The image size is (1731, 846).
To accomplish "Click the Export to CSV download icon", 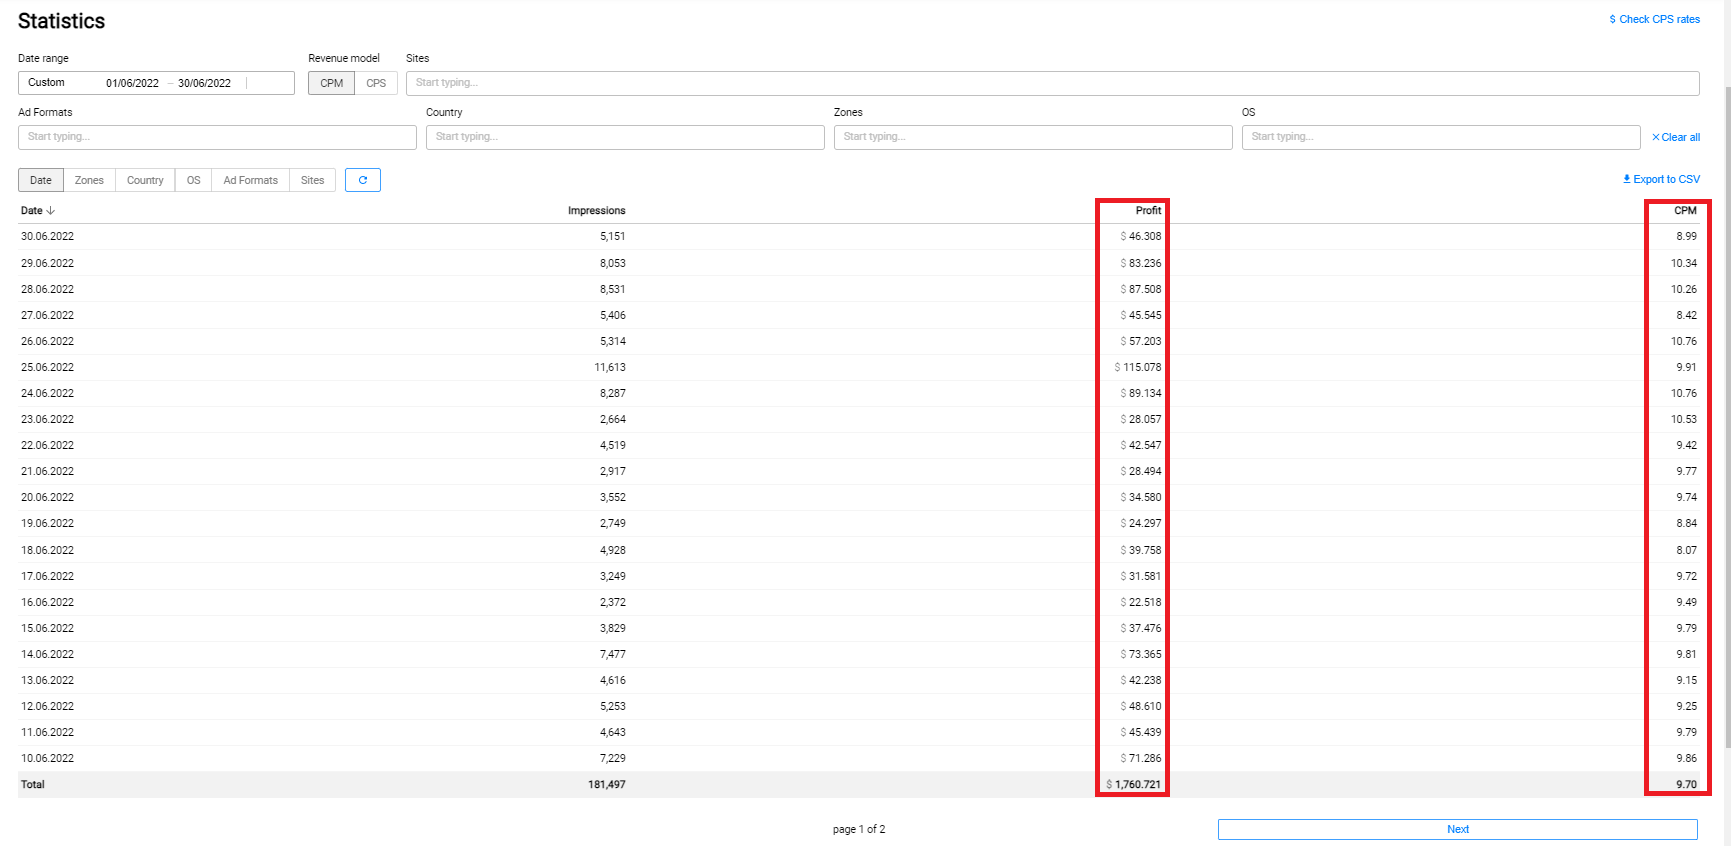I will pos(1626,179).
